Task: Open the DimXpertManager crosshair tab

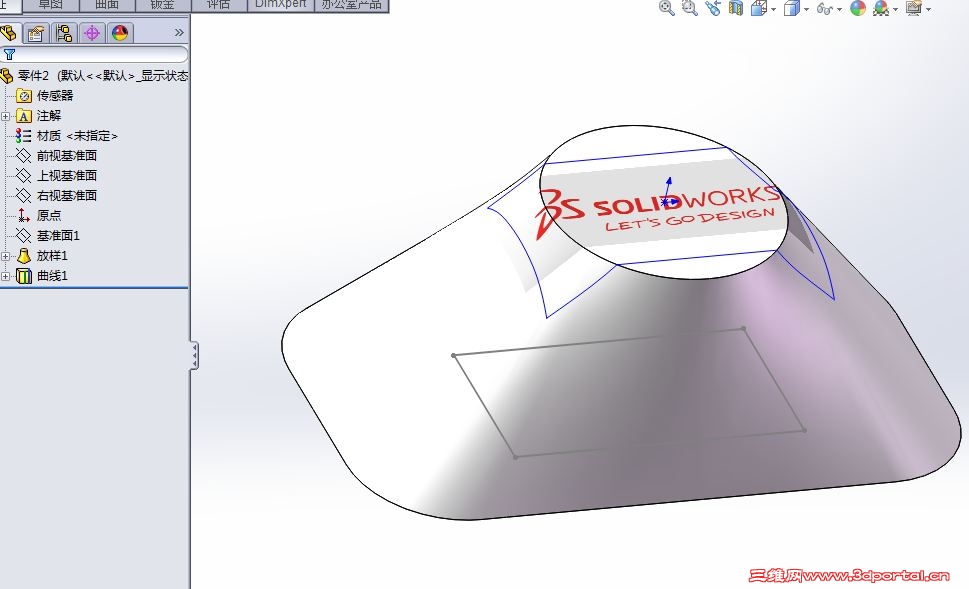Action: tap(91, 33)
